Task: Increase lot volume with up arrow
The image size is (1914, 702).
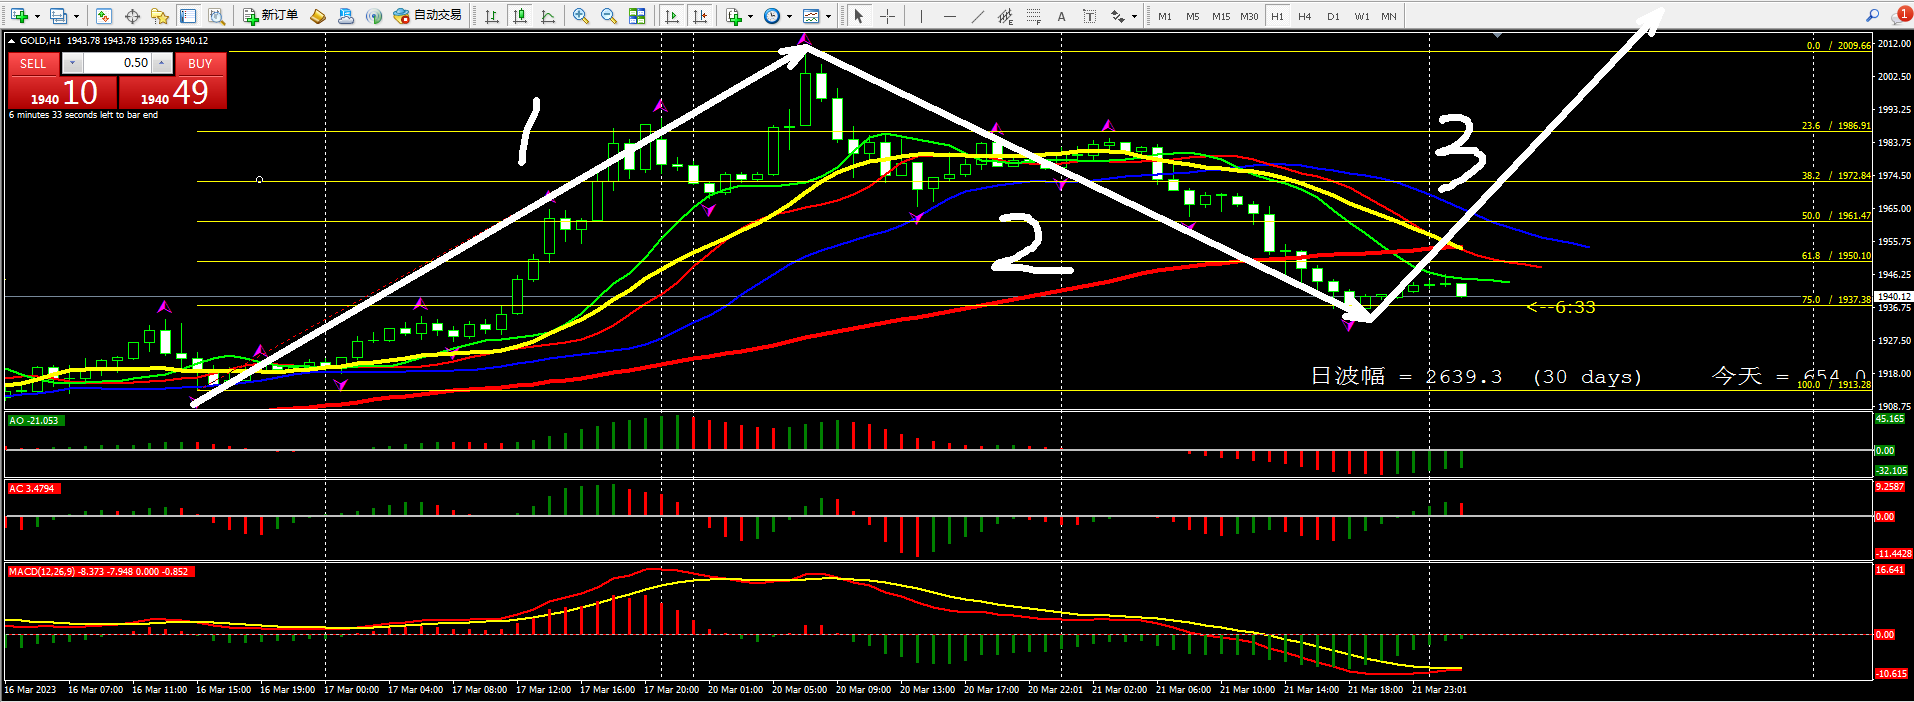Action: click(162, 63)
